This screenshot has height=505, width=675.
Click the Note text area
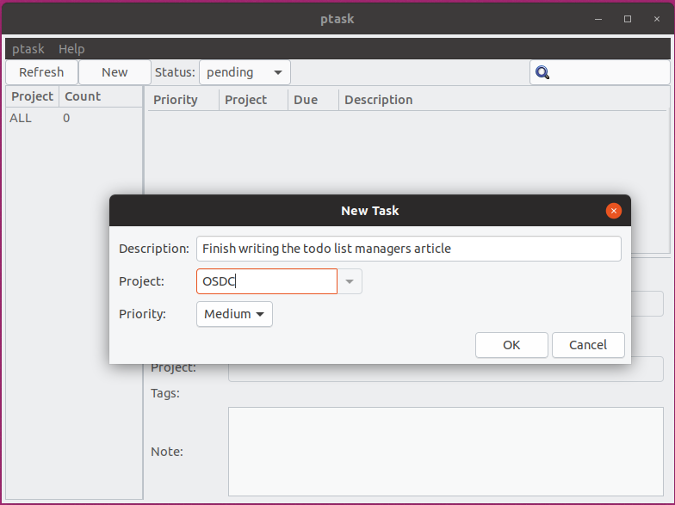point(445,451)
